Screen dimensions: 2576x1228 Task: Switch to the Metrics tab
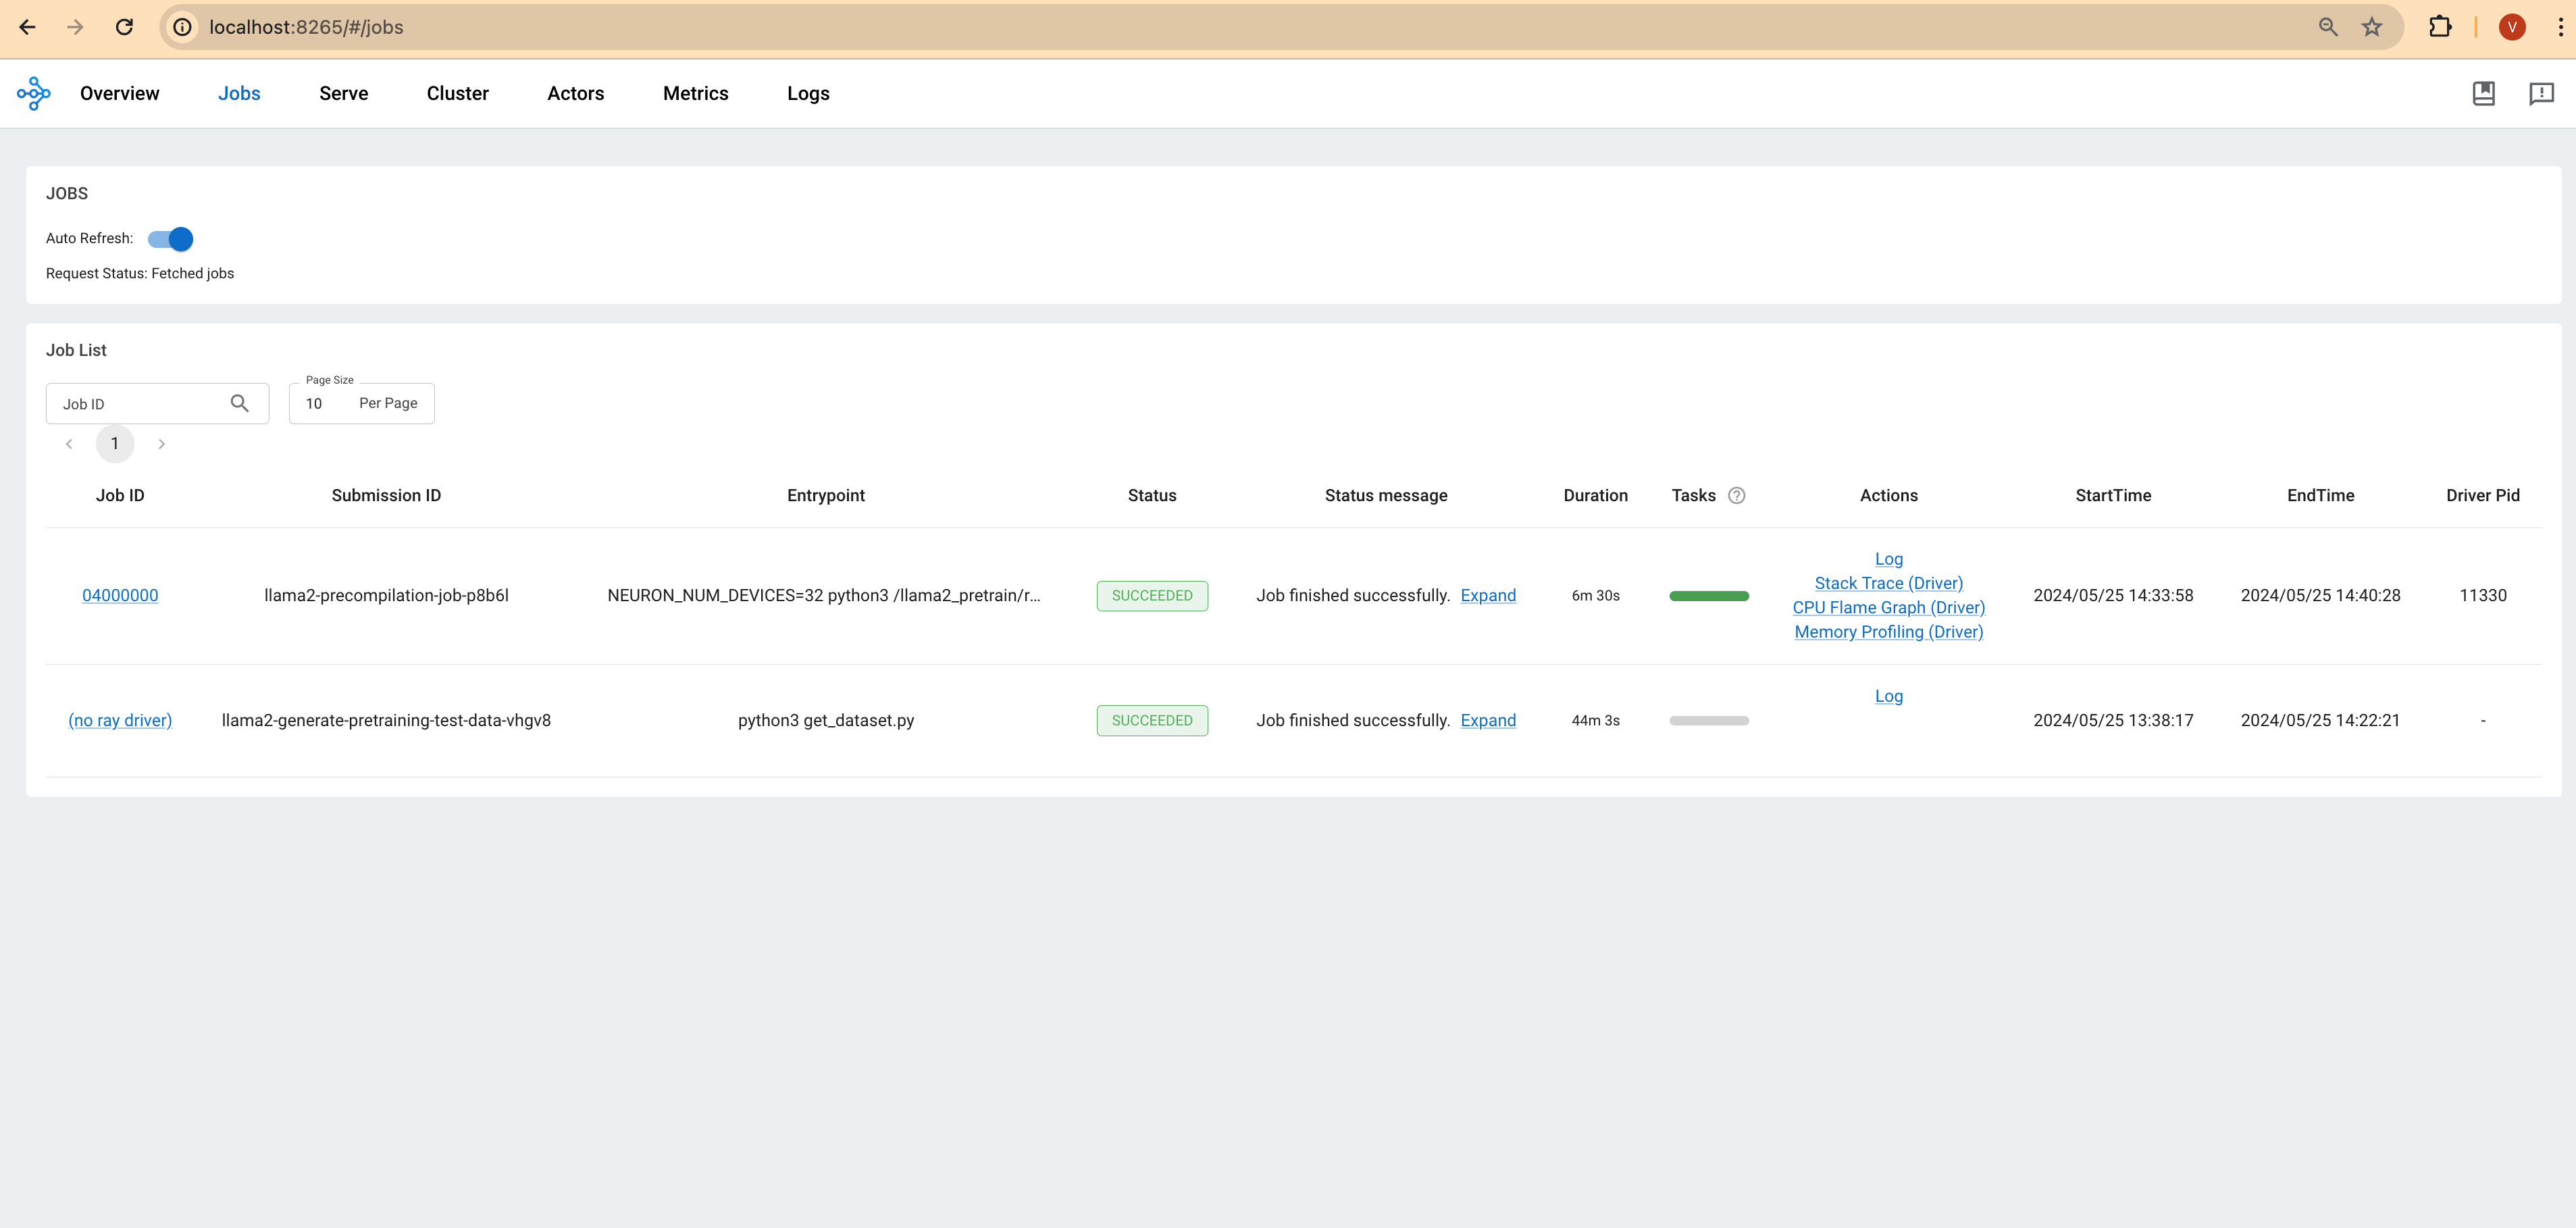[696, 93]
